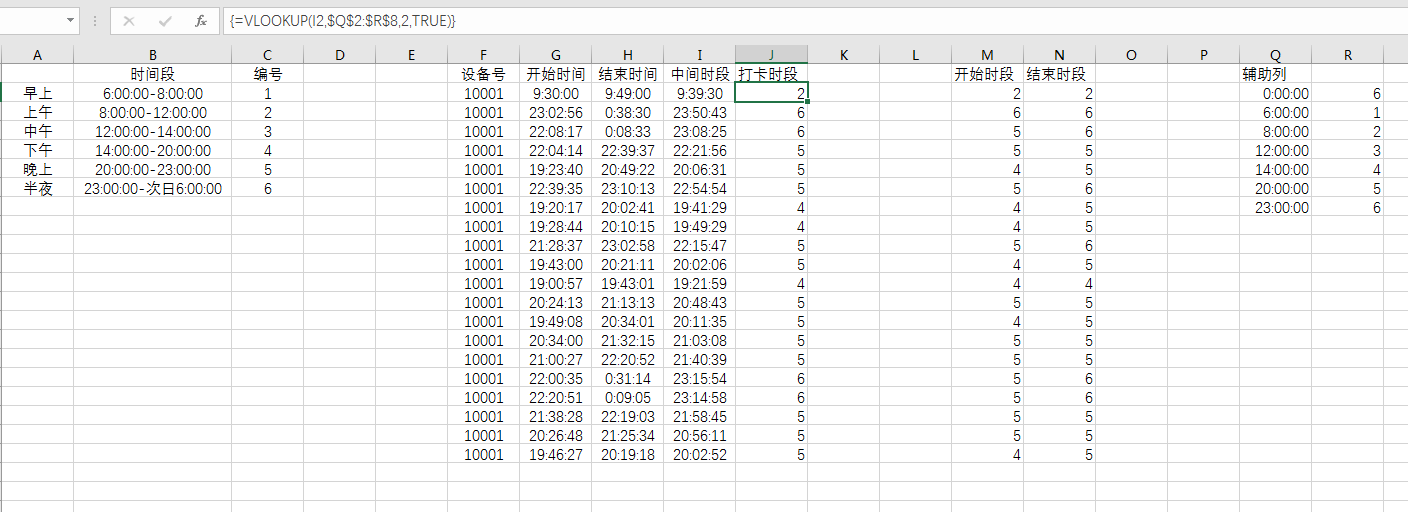Click the 打卡时段 header cell
Screen dimensions: 1408x512
click(771, 74)
